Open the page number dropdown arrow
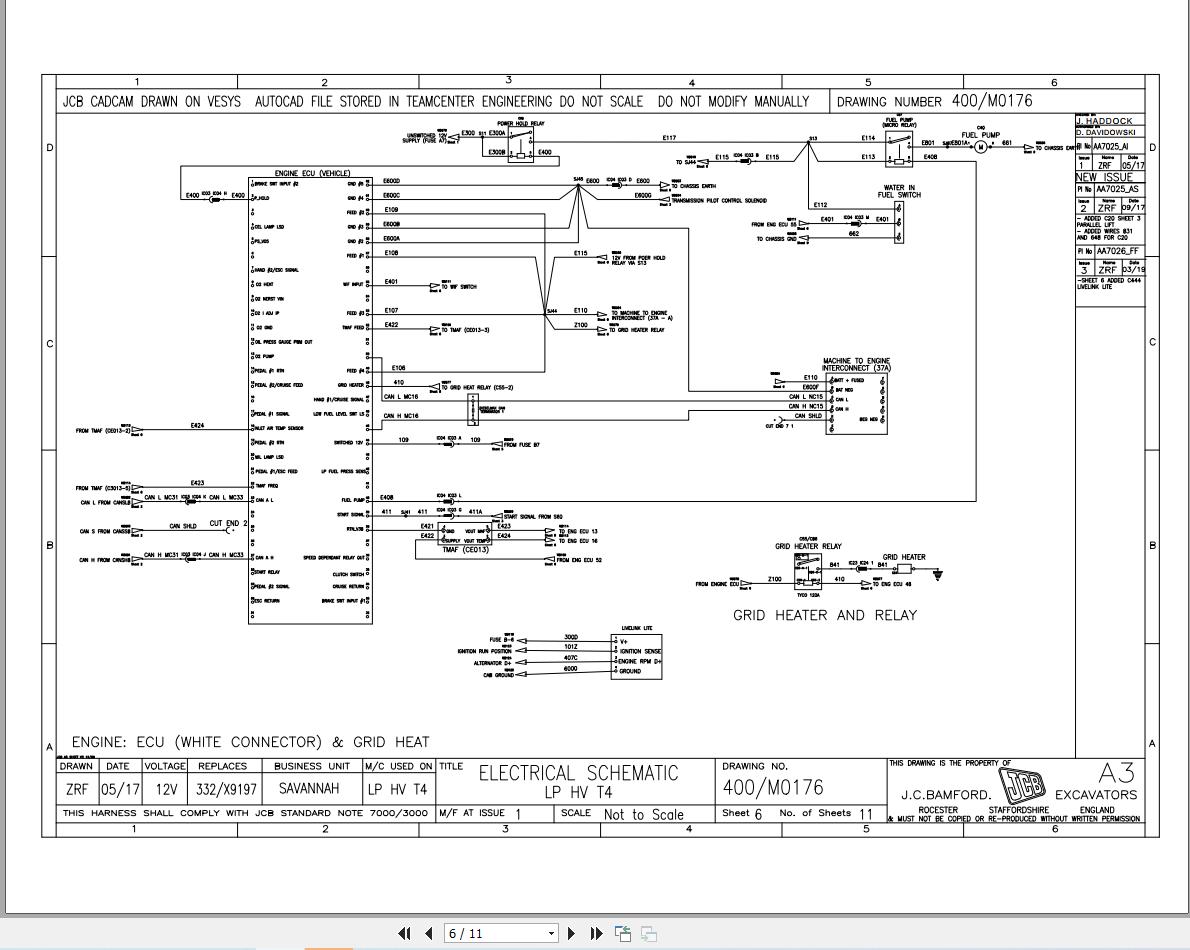Screen dimensions: 1190x950 [x=552, y=934]
